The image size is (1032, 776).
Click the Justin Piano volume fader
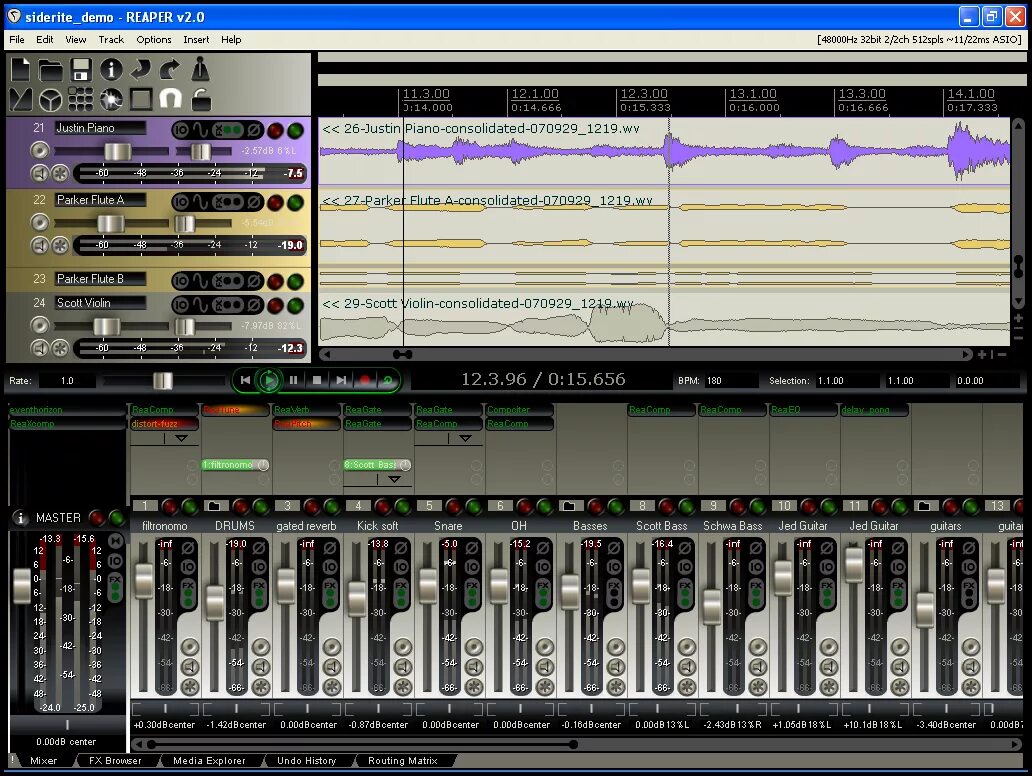(x=117, y=151)
